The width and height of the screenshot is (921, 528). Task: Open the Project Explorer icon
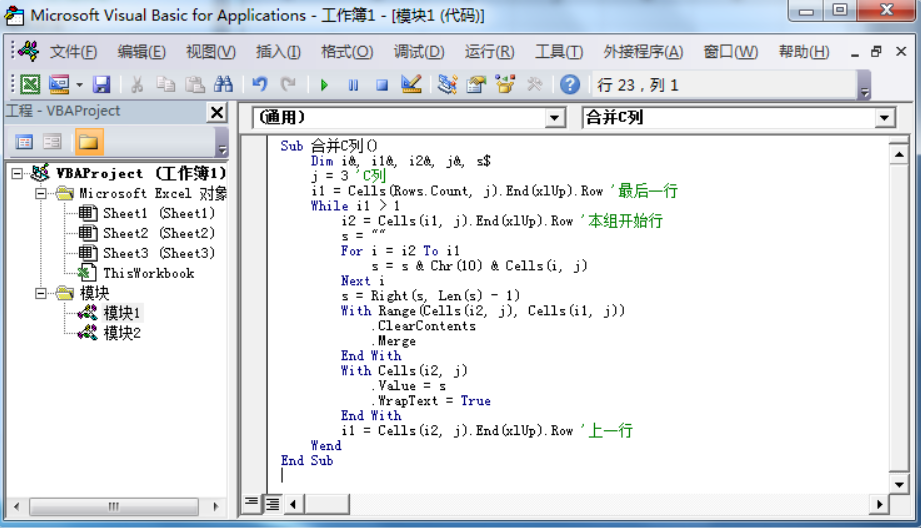pyautogui.click(x=448, y=85)
